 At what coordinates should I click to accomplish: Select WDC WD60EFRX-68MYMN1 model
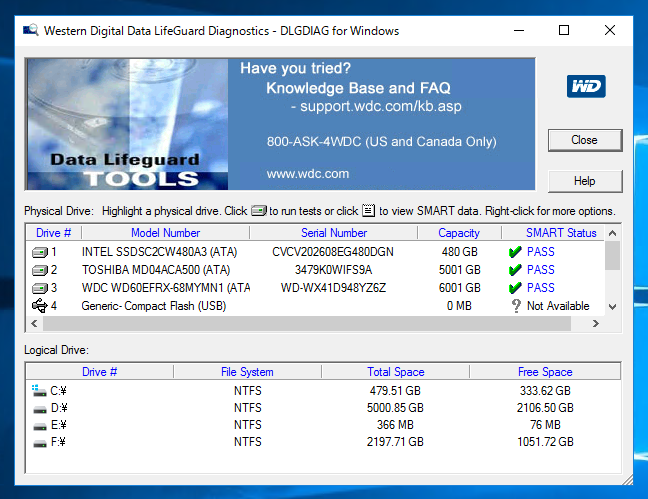166,288
